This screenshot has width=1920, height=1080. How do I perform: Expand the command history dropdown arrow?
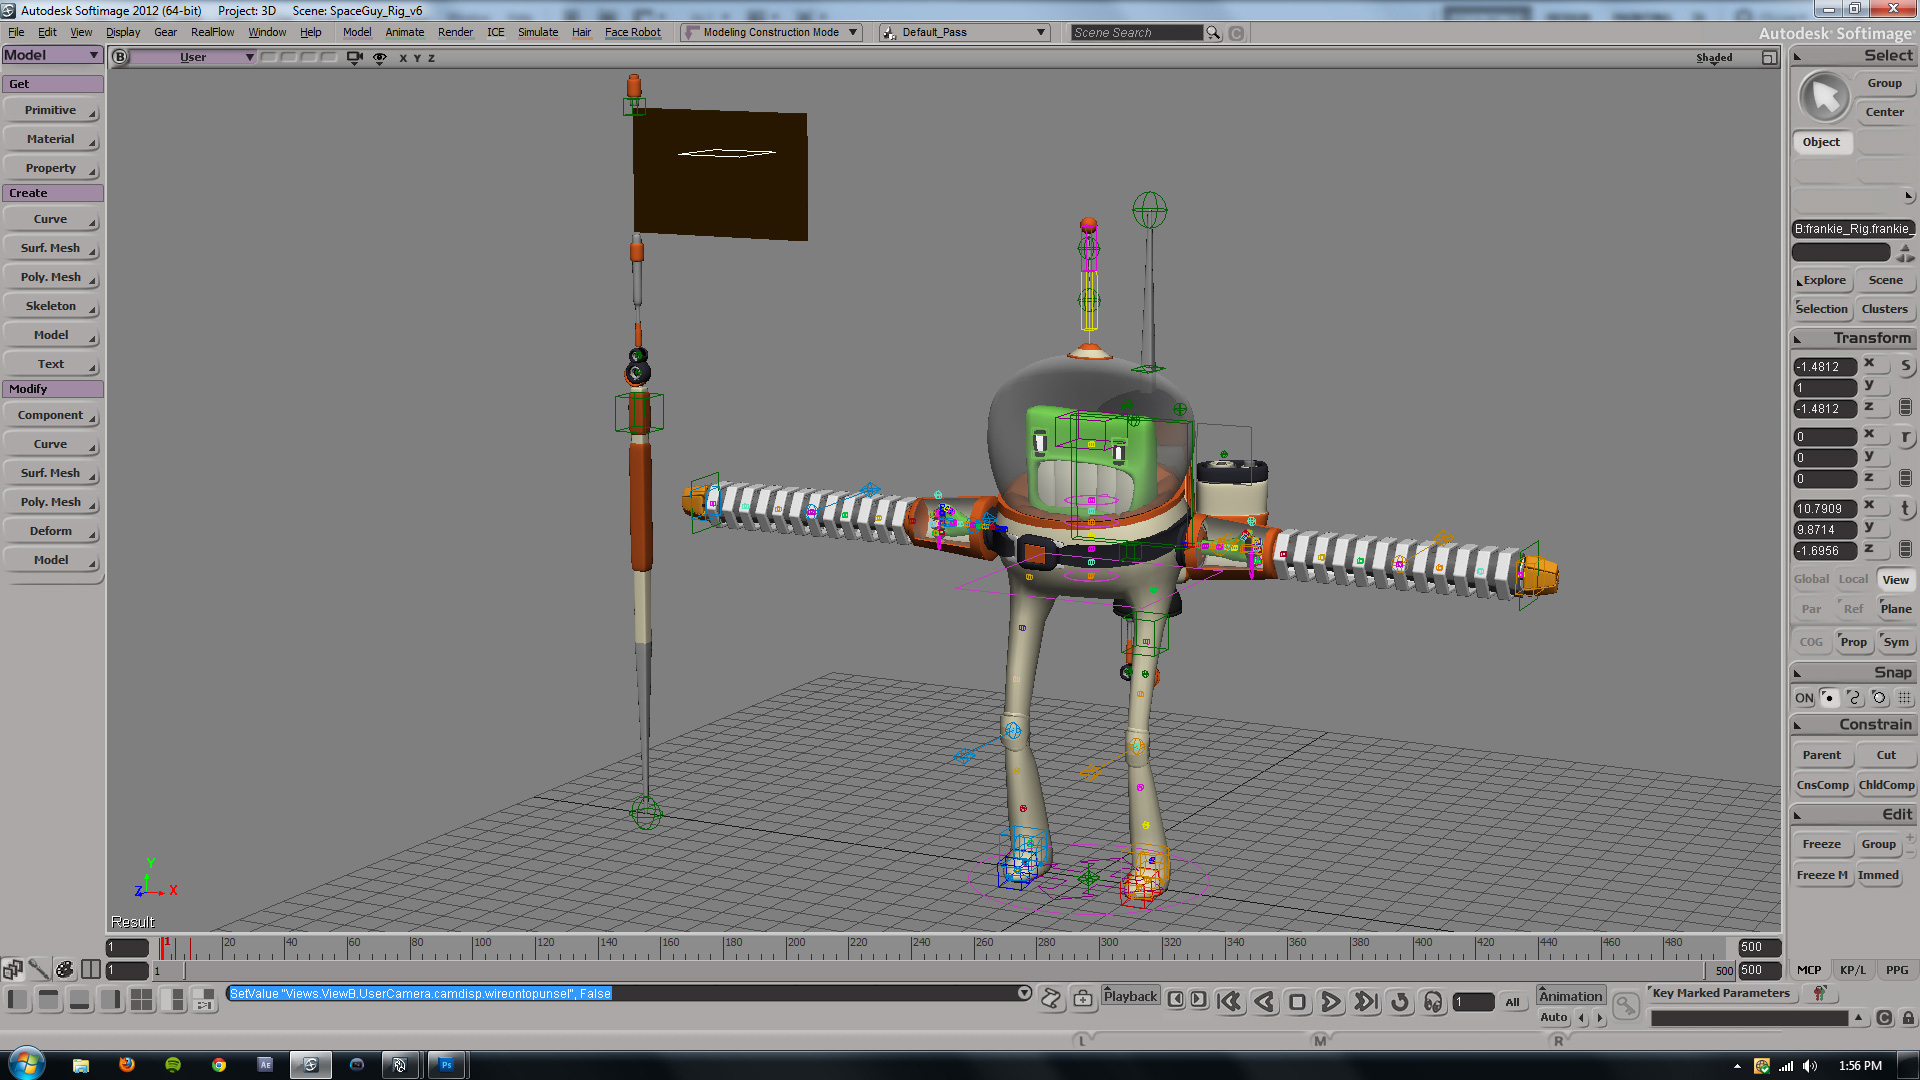pyautogui.click(x=1024, y=993)
